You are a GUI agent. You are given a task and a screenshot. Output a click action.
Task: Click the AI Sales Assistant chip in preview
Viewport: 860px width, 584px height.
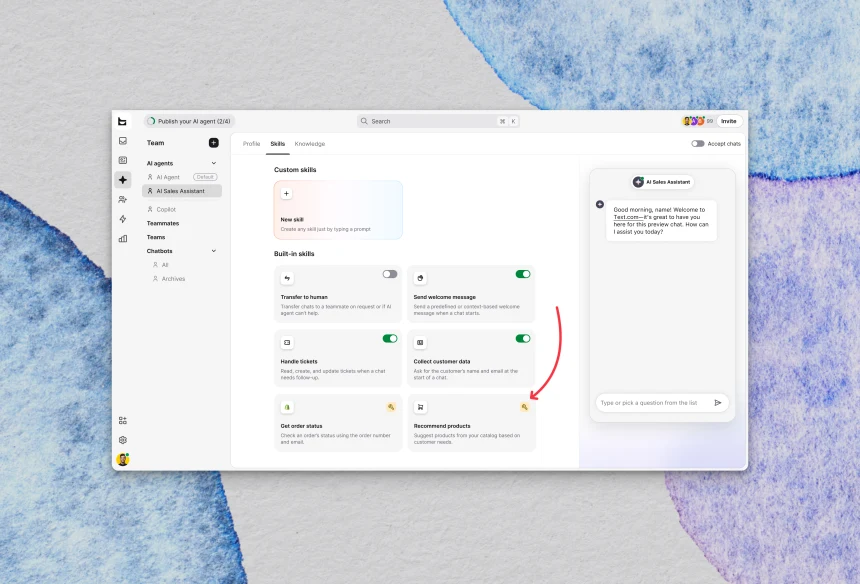[663, 182]
